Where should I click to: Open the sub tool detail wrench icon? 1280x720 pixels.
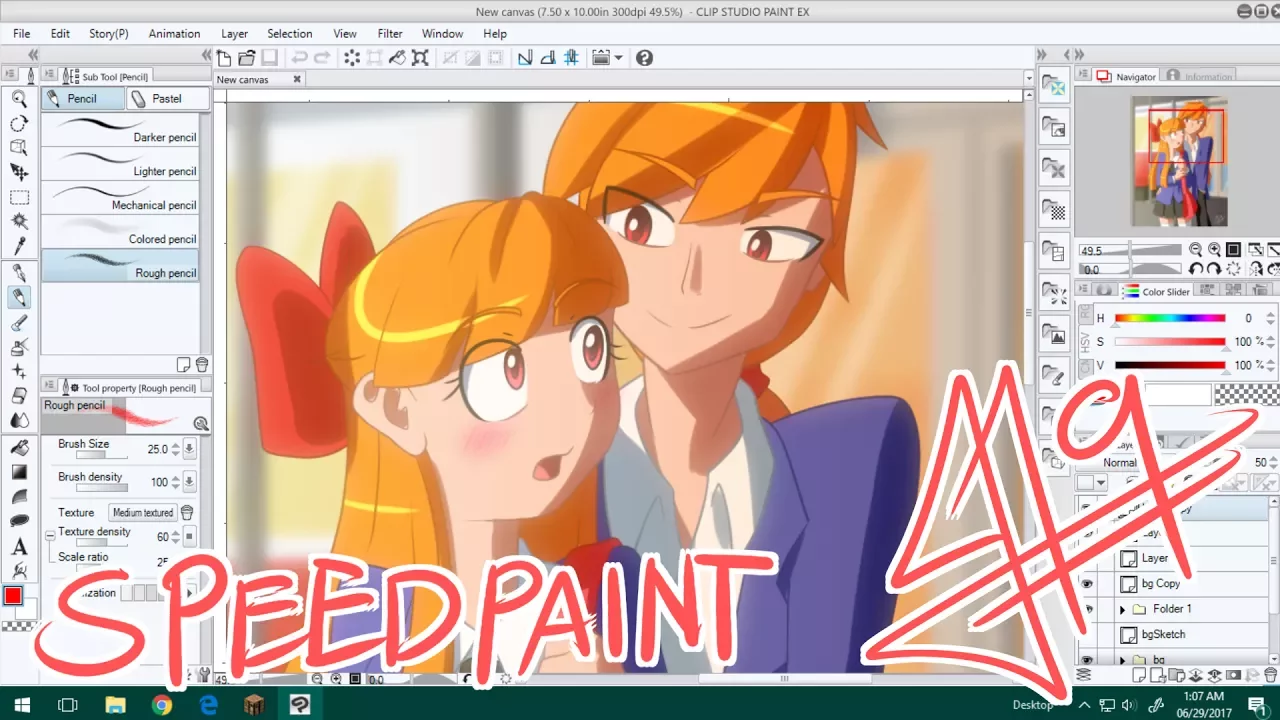pyautogui.click(x=204, y=675)
